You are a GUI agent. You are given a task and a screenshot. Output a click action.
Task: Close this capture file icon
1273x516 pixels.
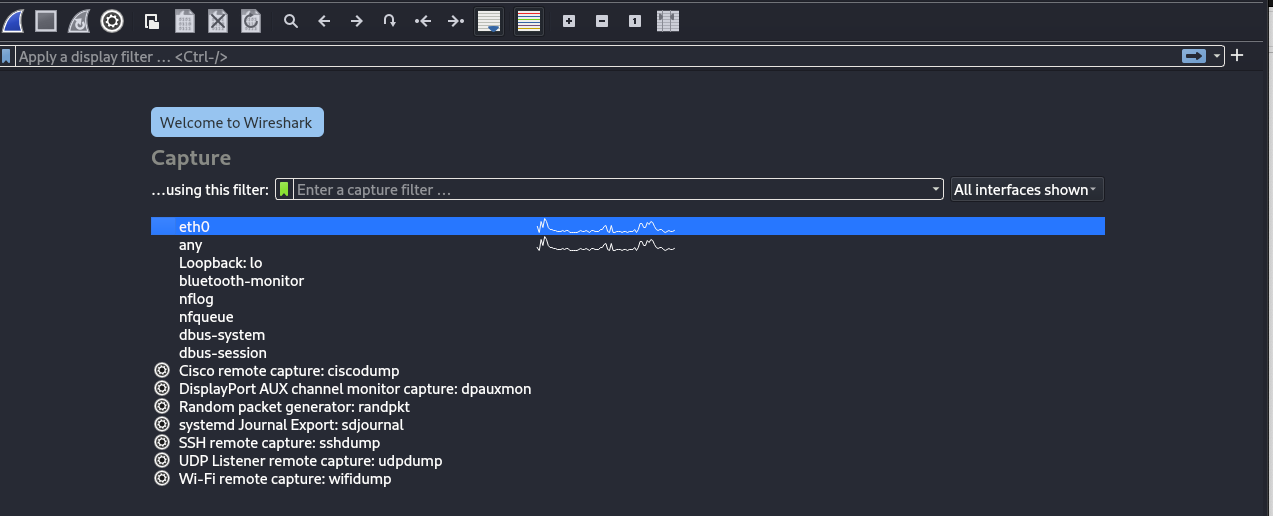(218, 20)
